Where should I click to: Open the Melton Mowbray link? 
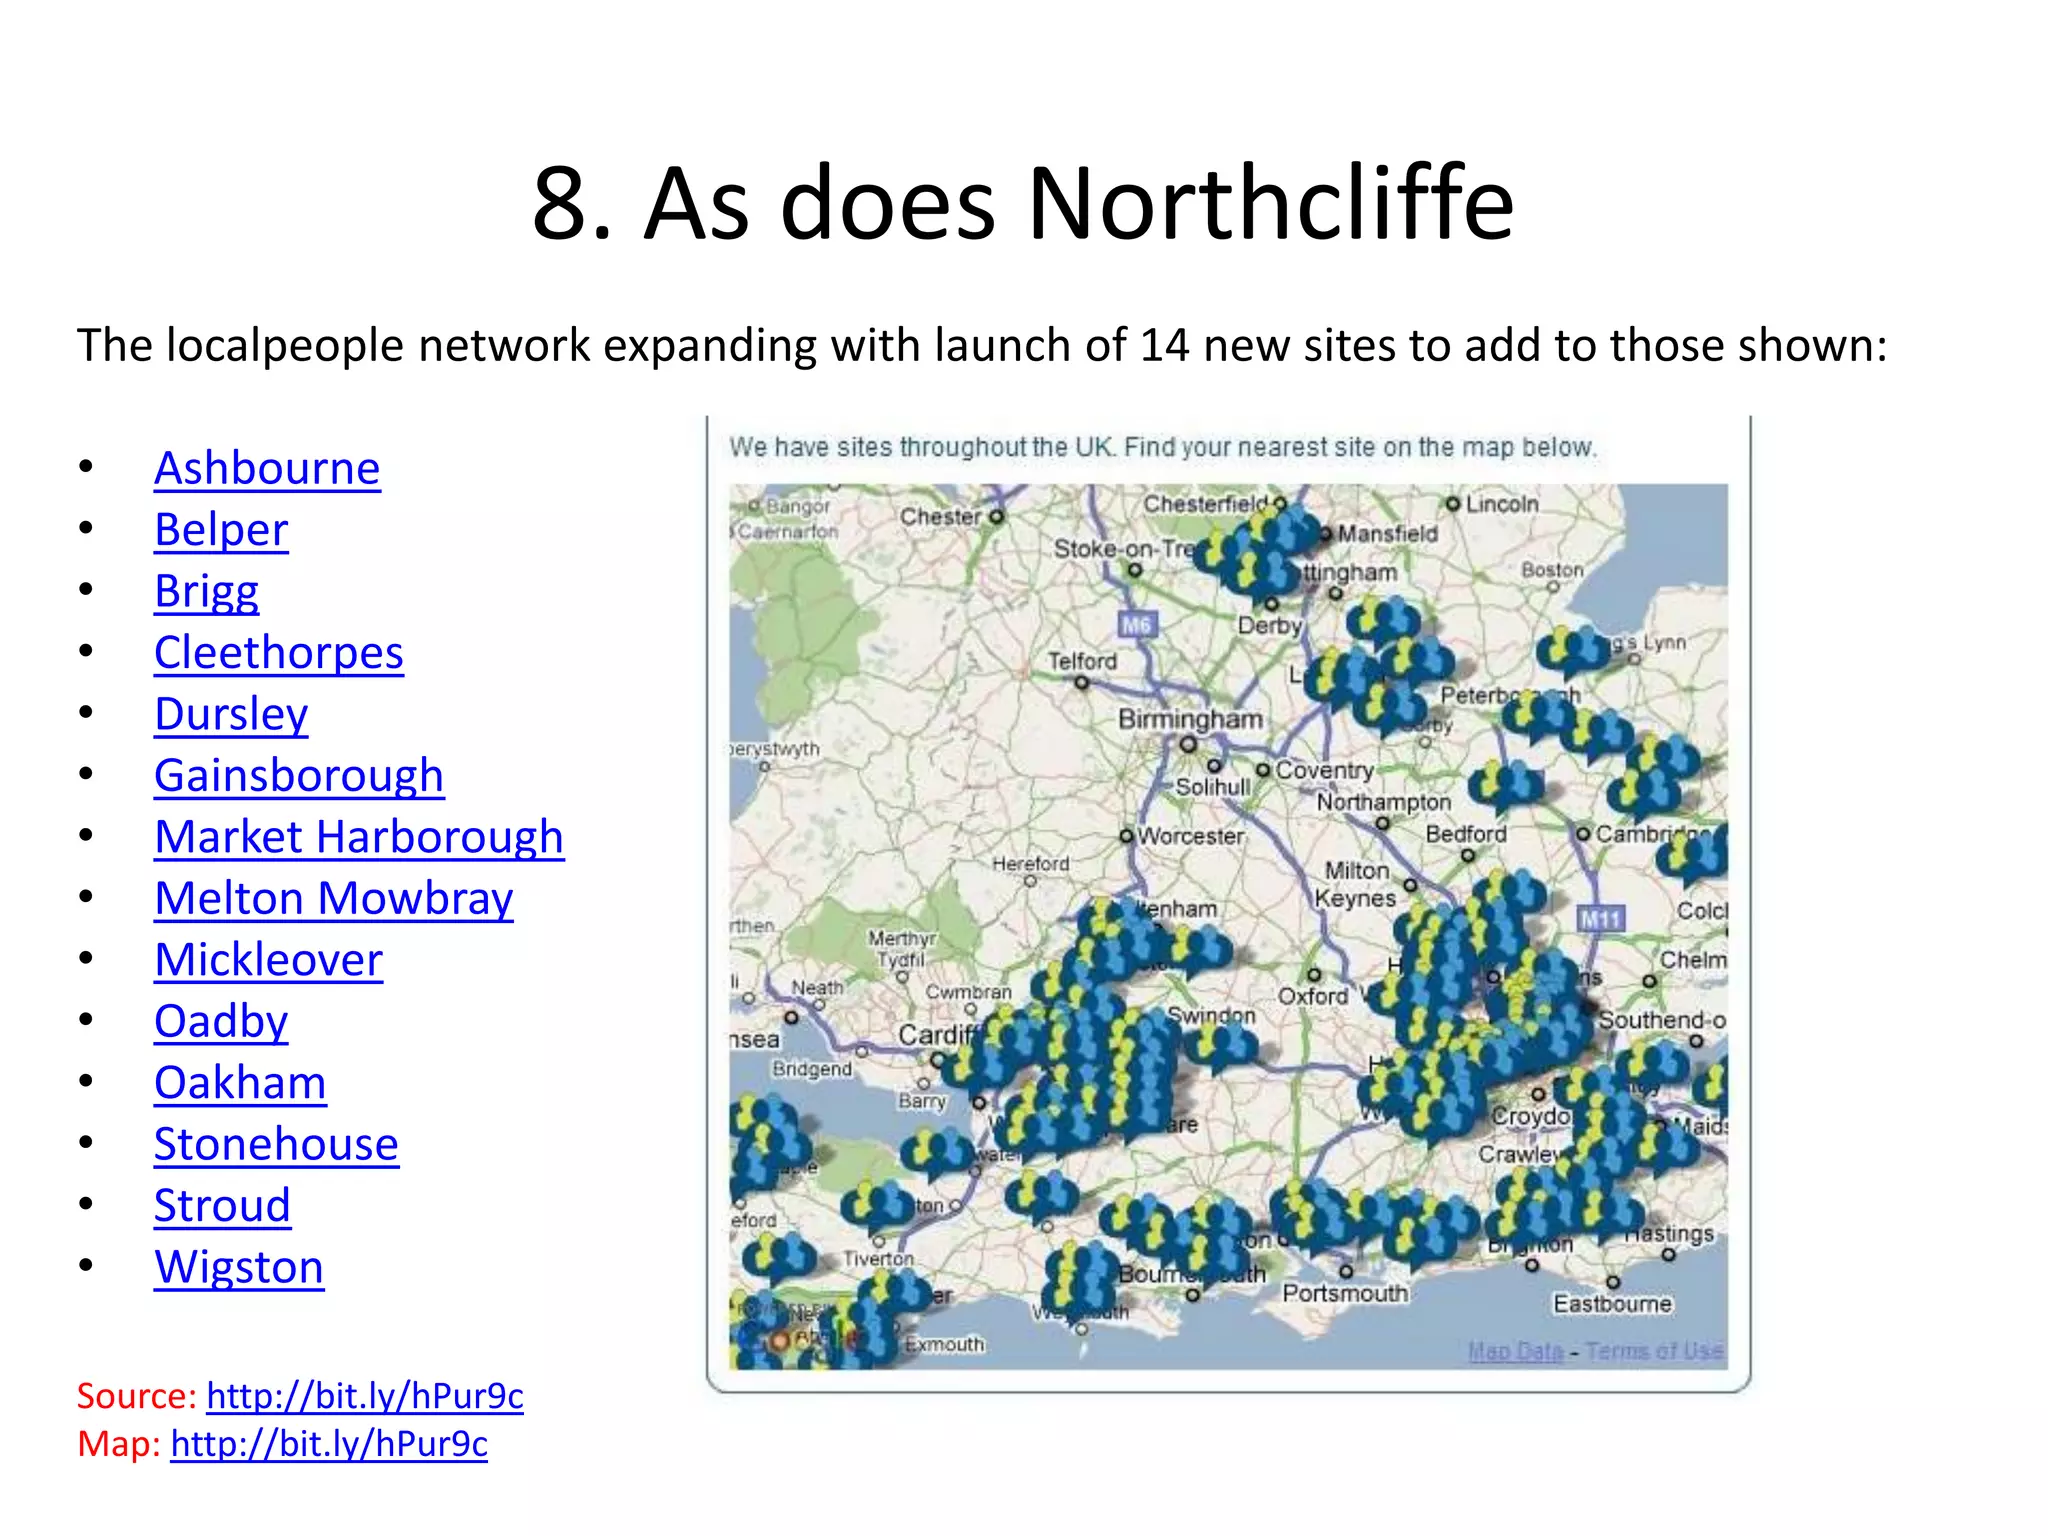334,899
